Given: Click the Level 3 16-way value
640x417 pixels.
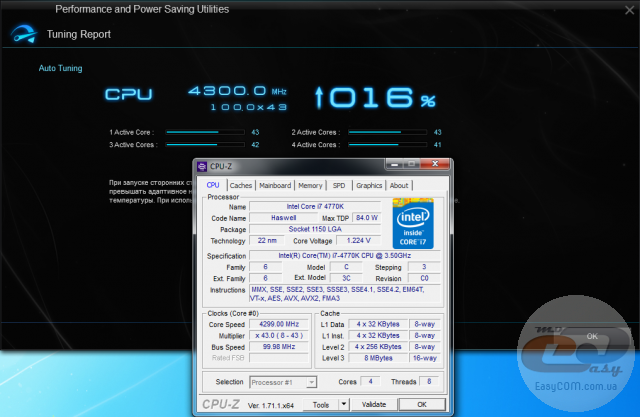Looking at the screenshot, I should pos(424,358).
